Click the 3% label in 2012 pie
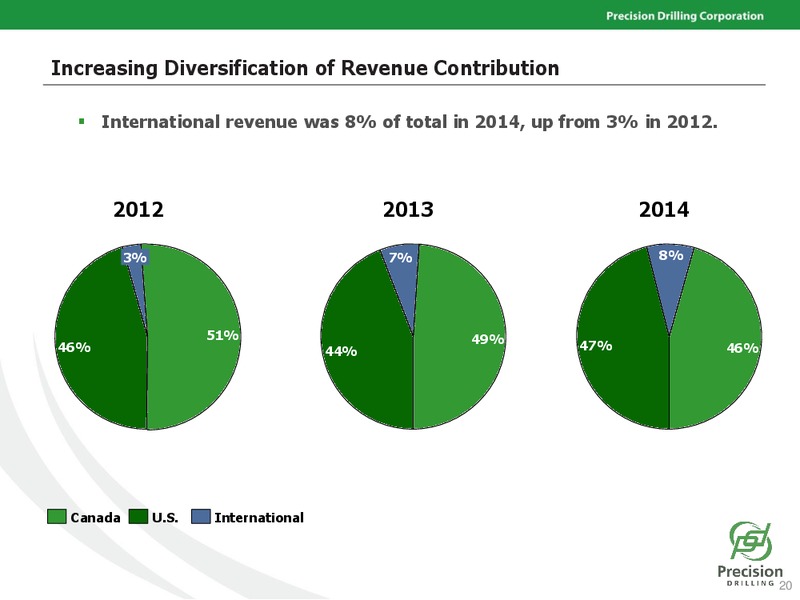 coord(135,257)
